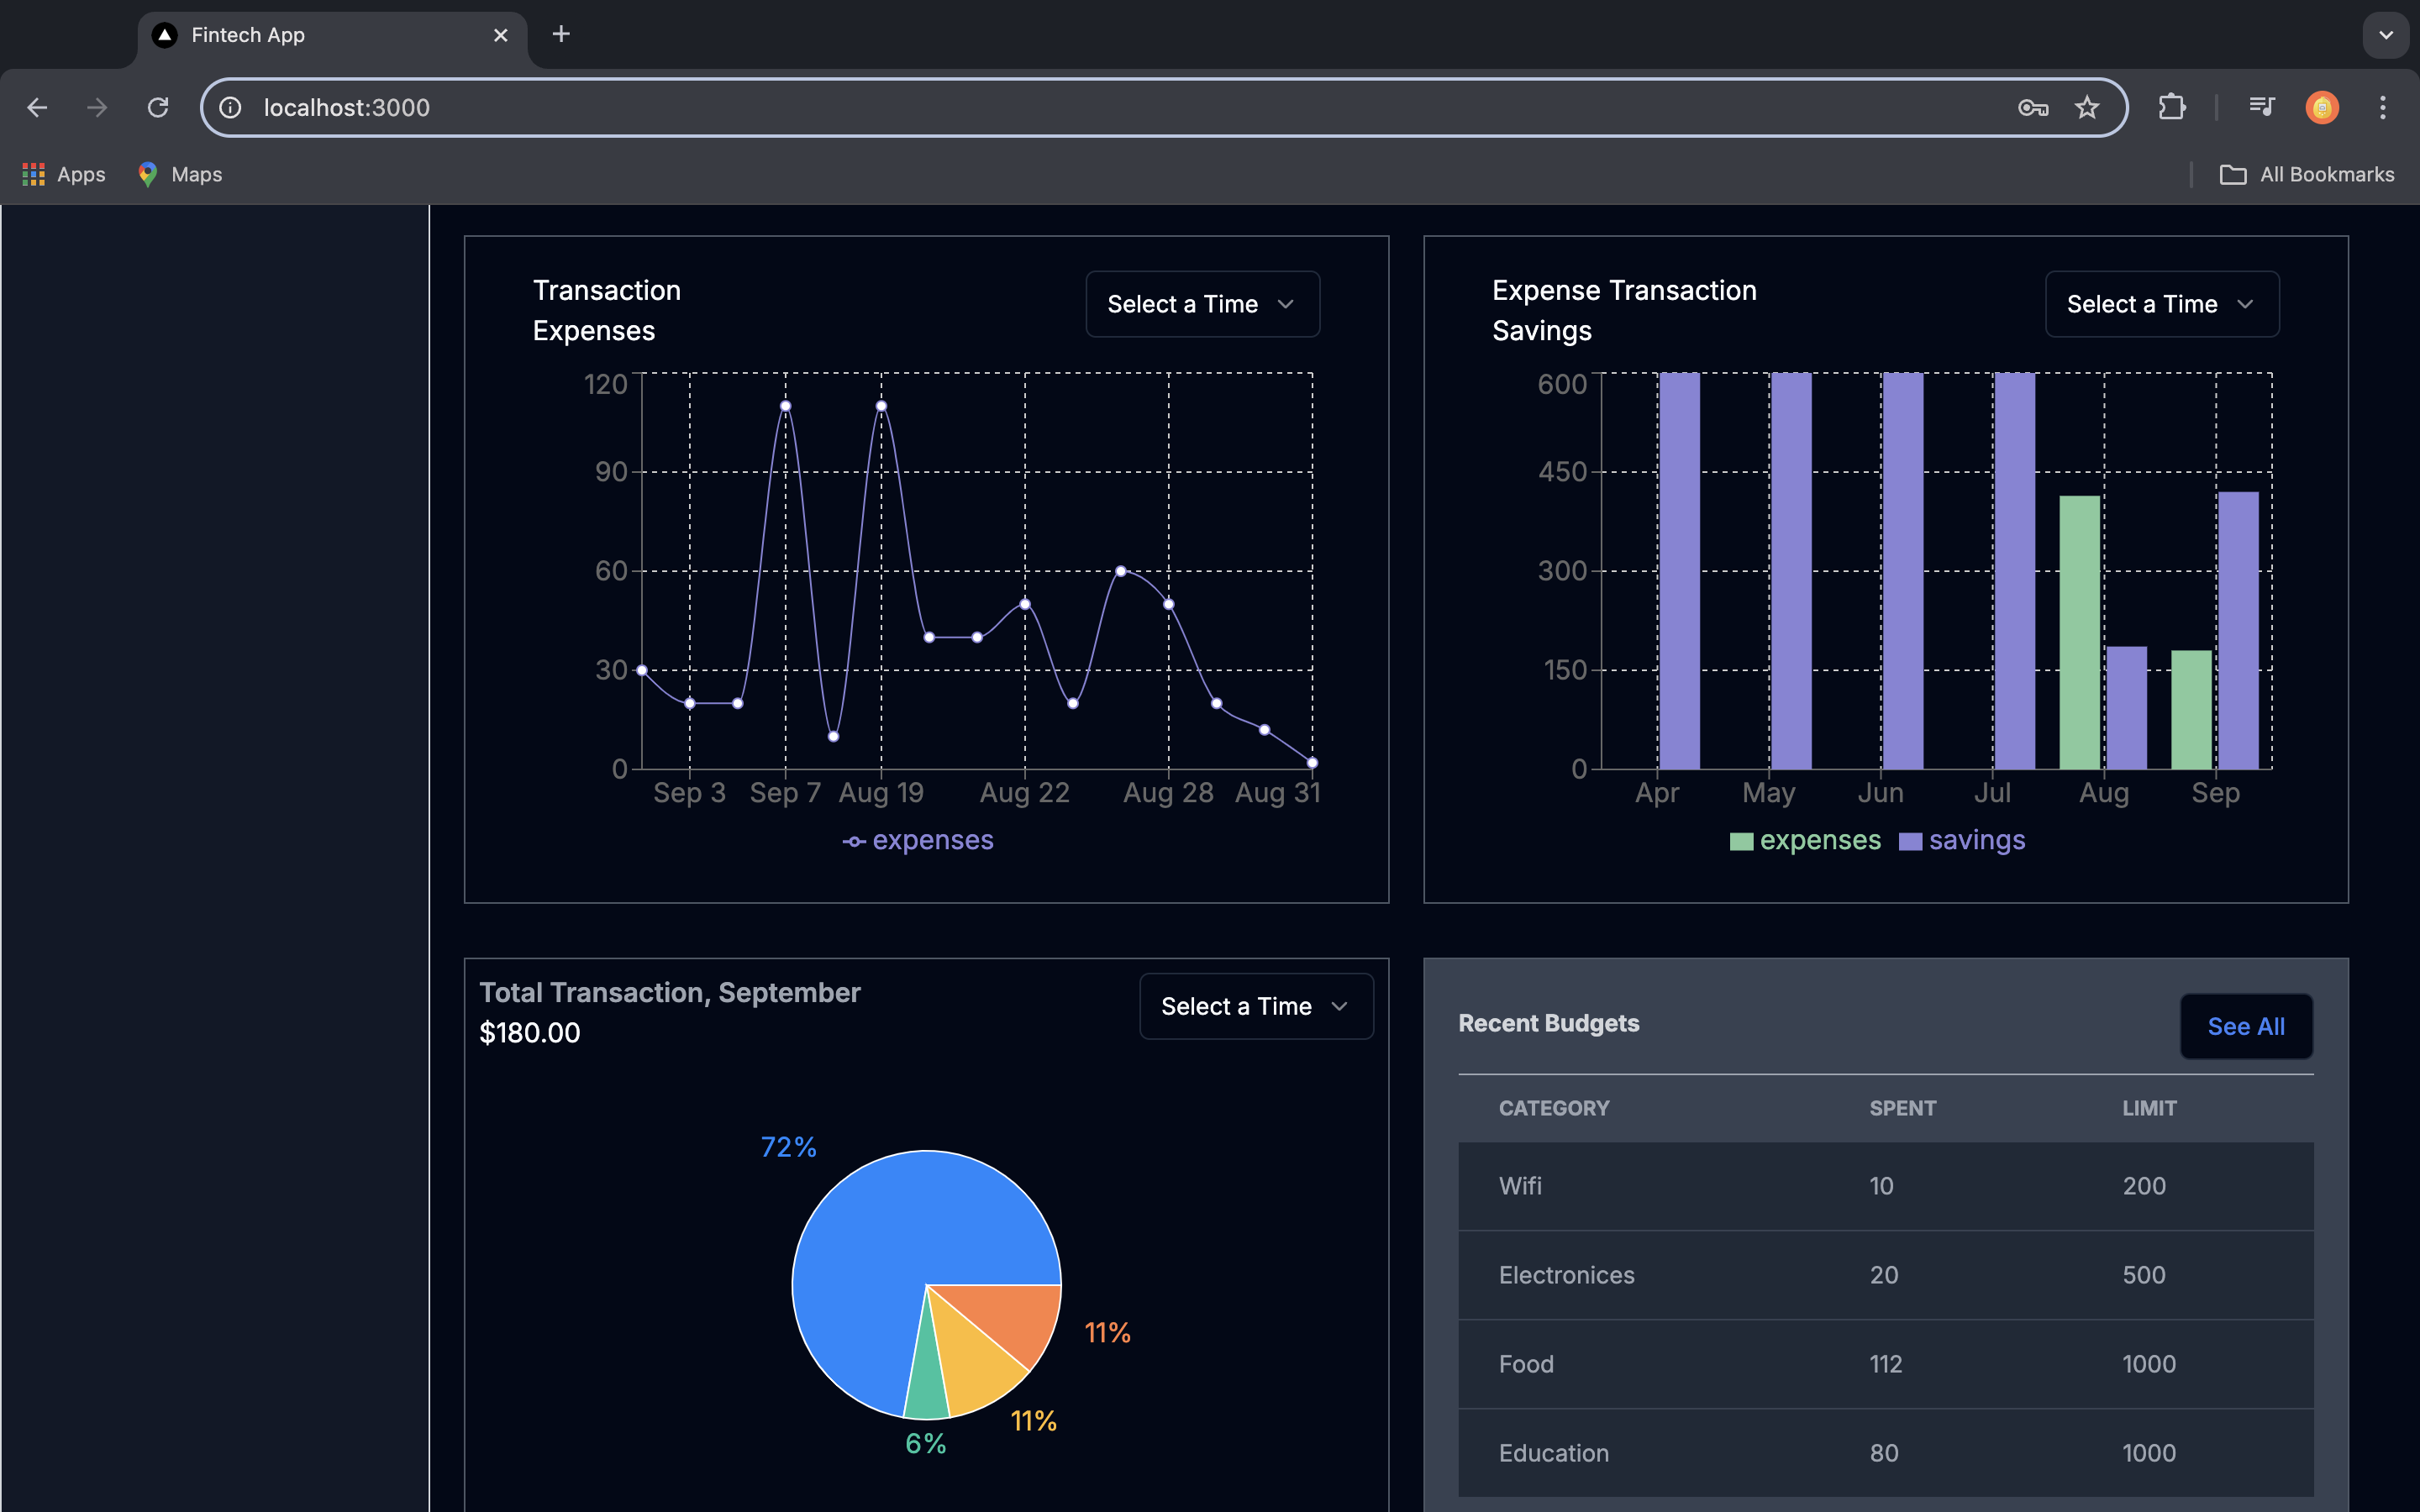This screenshot has width=2420, height=1512.
Task: Expand Select a Time for Total Transaction
Action: tap(1255, 1006)
